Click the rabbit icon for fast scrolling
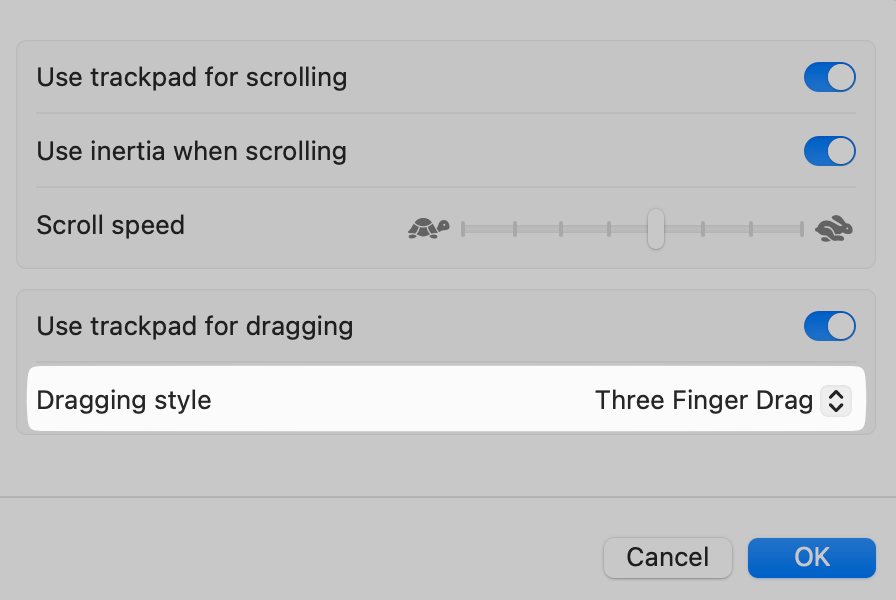The width and height of the screenshot is (896, 600). (834, 228)
